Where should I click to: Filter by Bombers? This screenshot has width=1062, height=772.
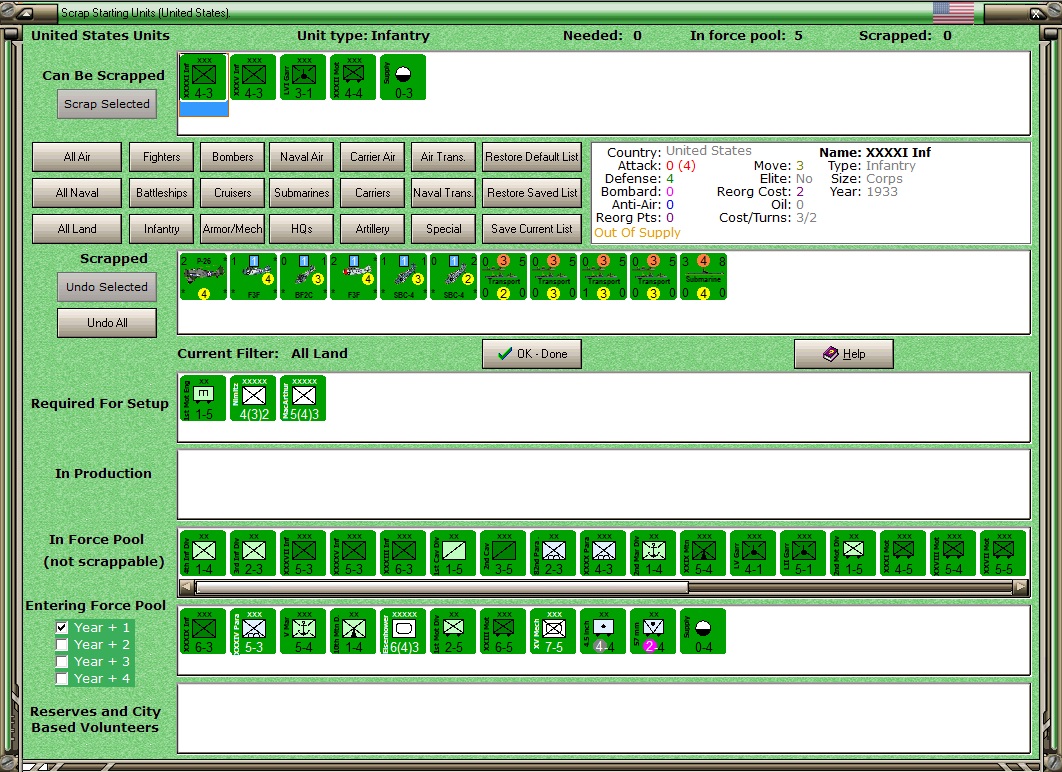coord(232,157)
